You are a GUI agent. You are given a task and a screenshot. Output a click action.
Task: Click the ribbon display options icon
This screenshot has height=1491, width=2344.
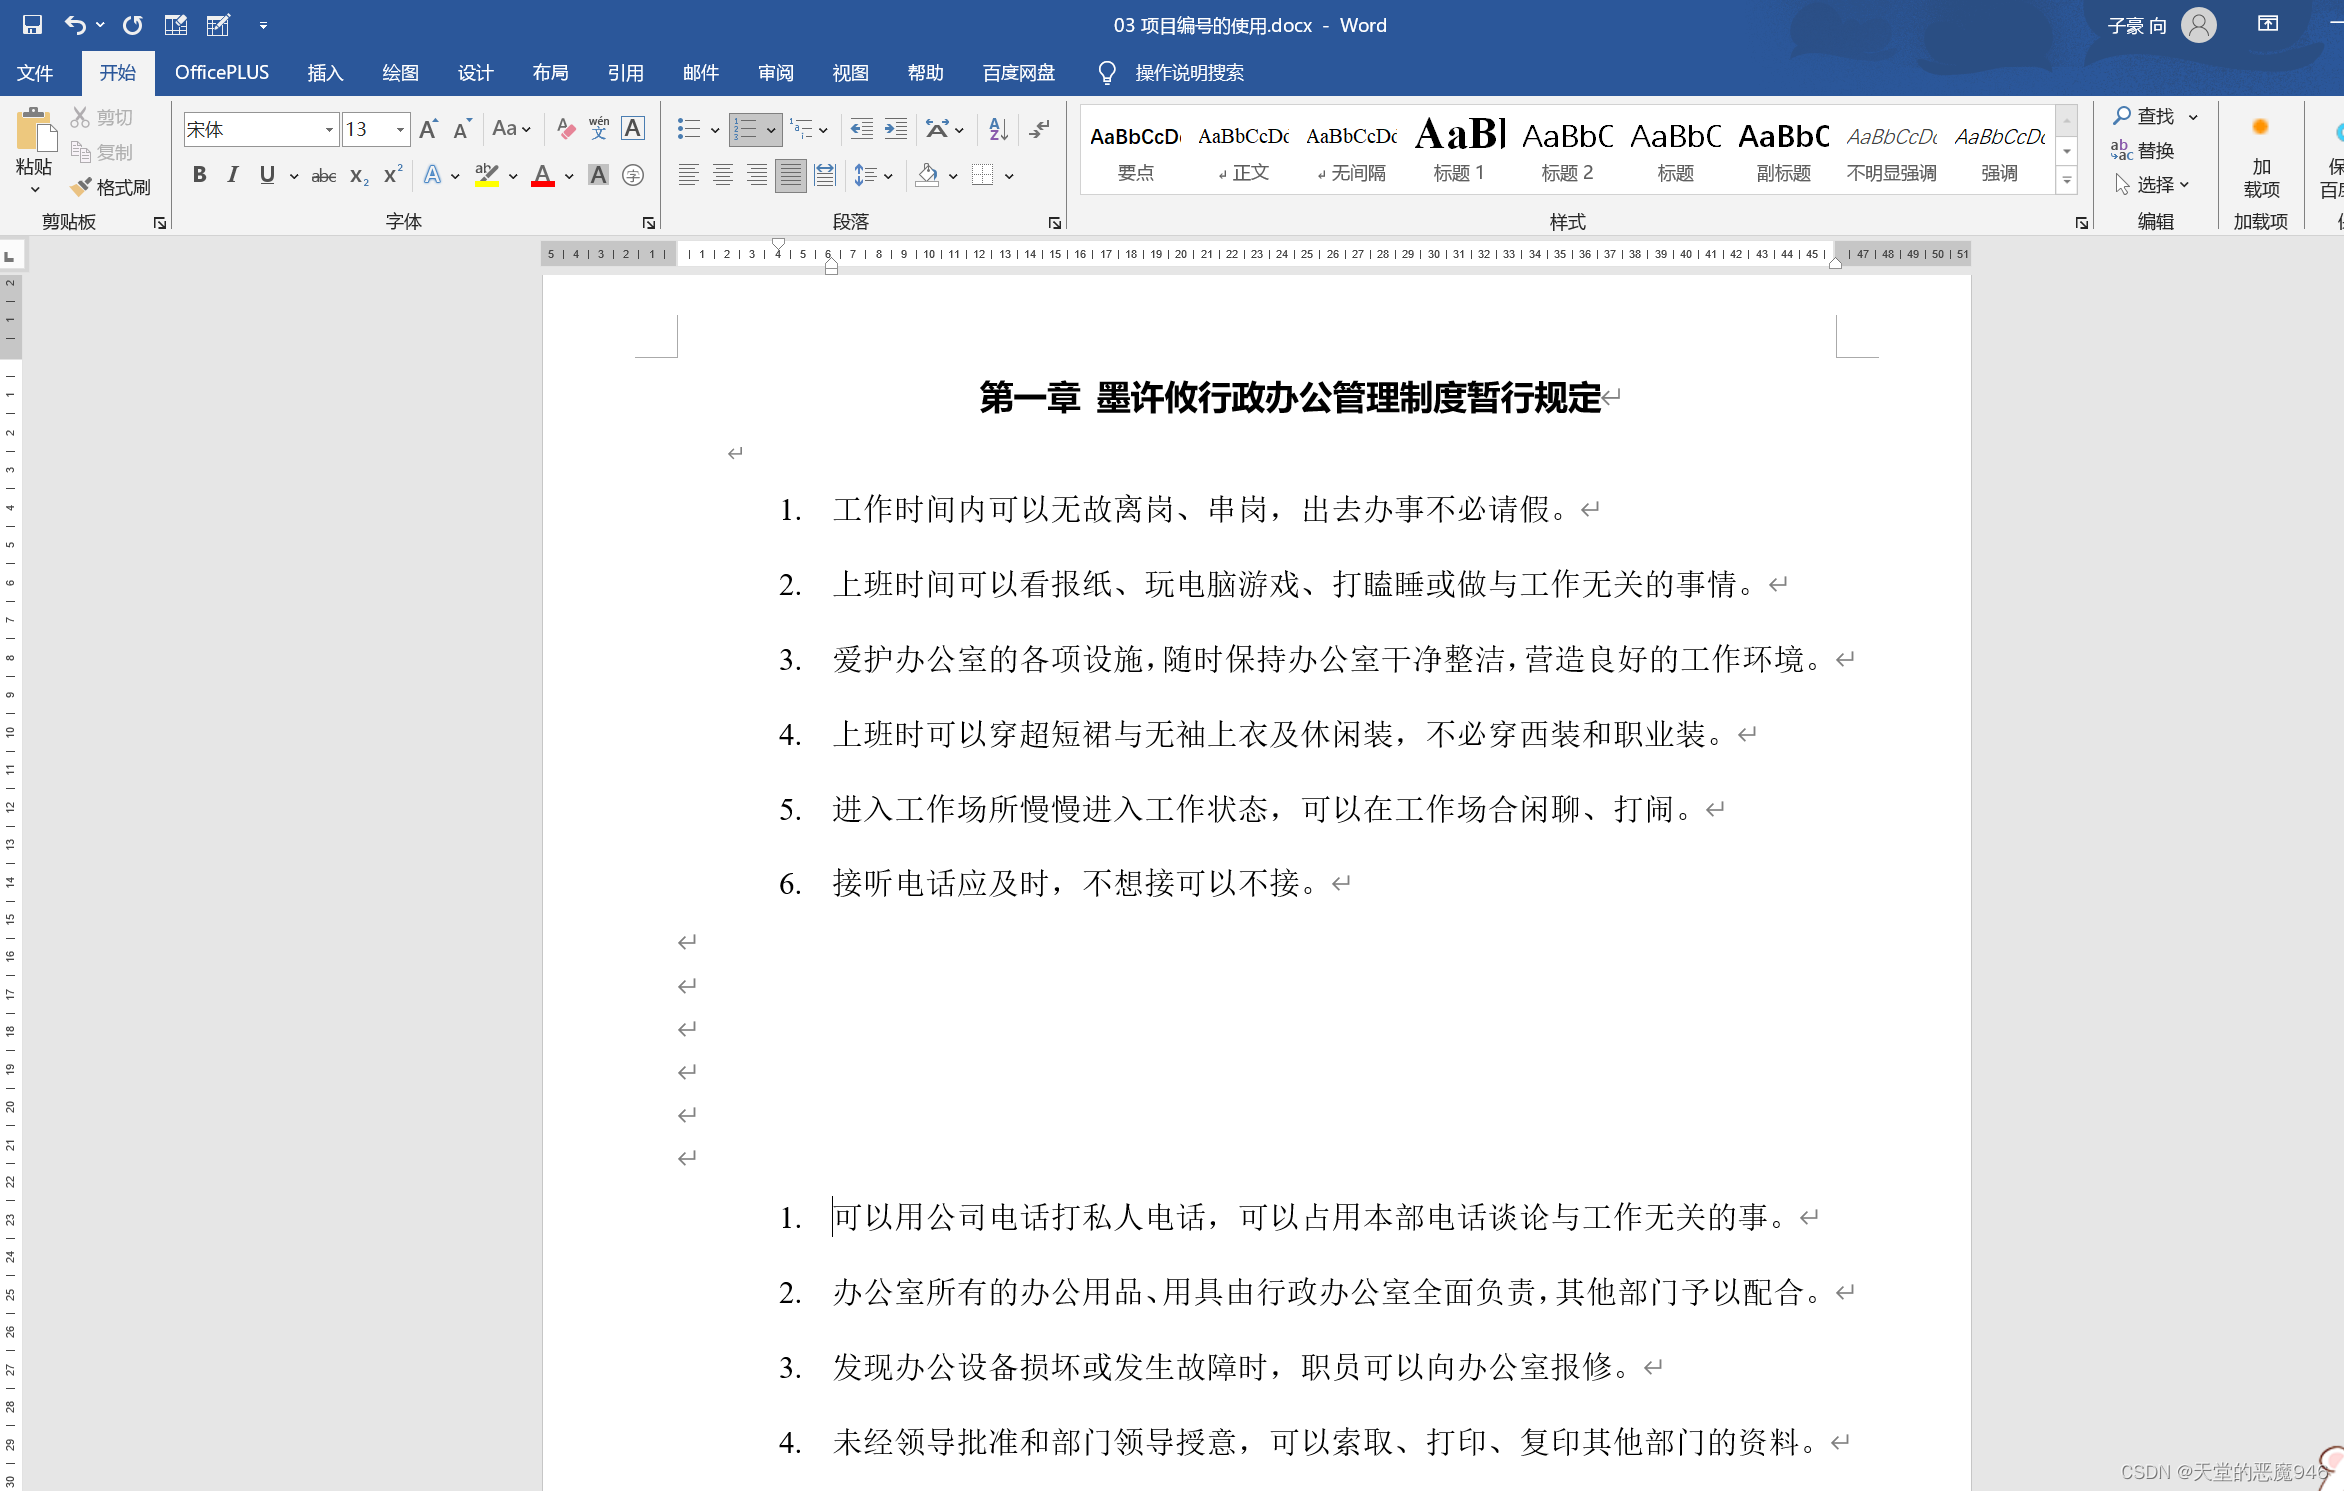[x=2268, y=25]
